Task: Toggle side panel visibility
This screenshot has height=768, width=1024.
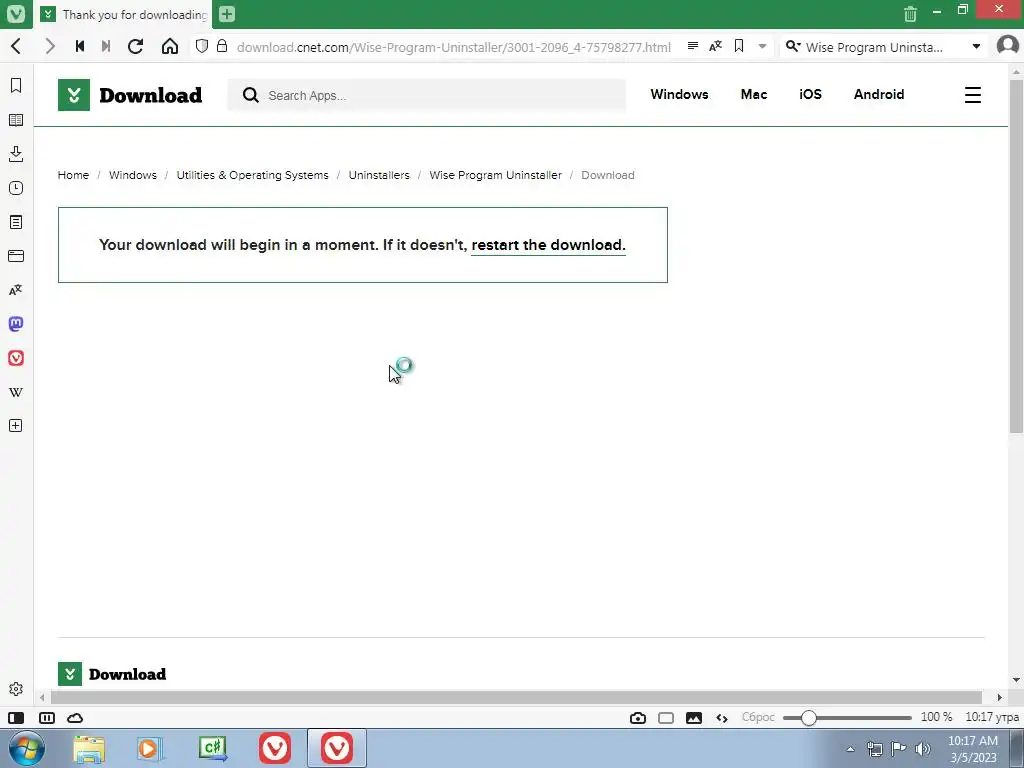Action: pyautogui.click(x=16, y=718)
